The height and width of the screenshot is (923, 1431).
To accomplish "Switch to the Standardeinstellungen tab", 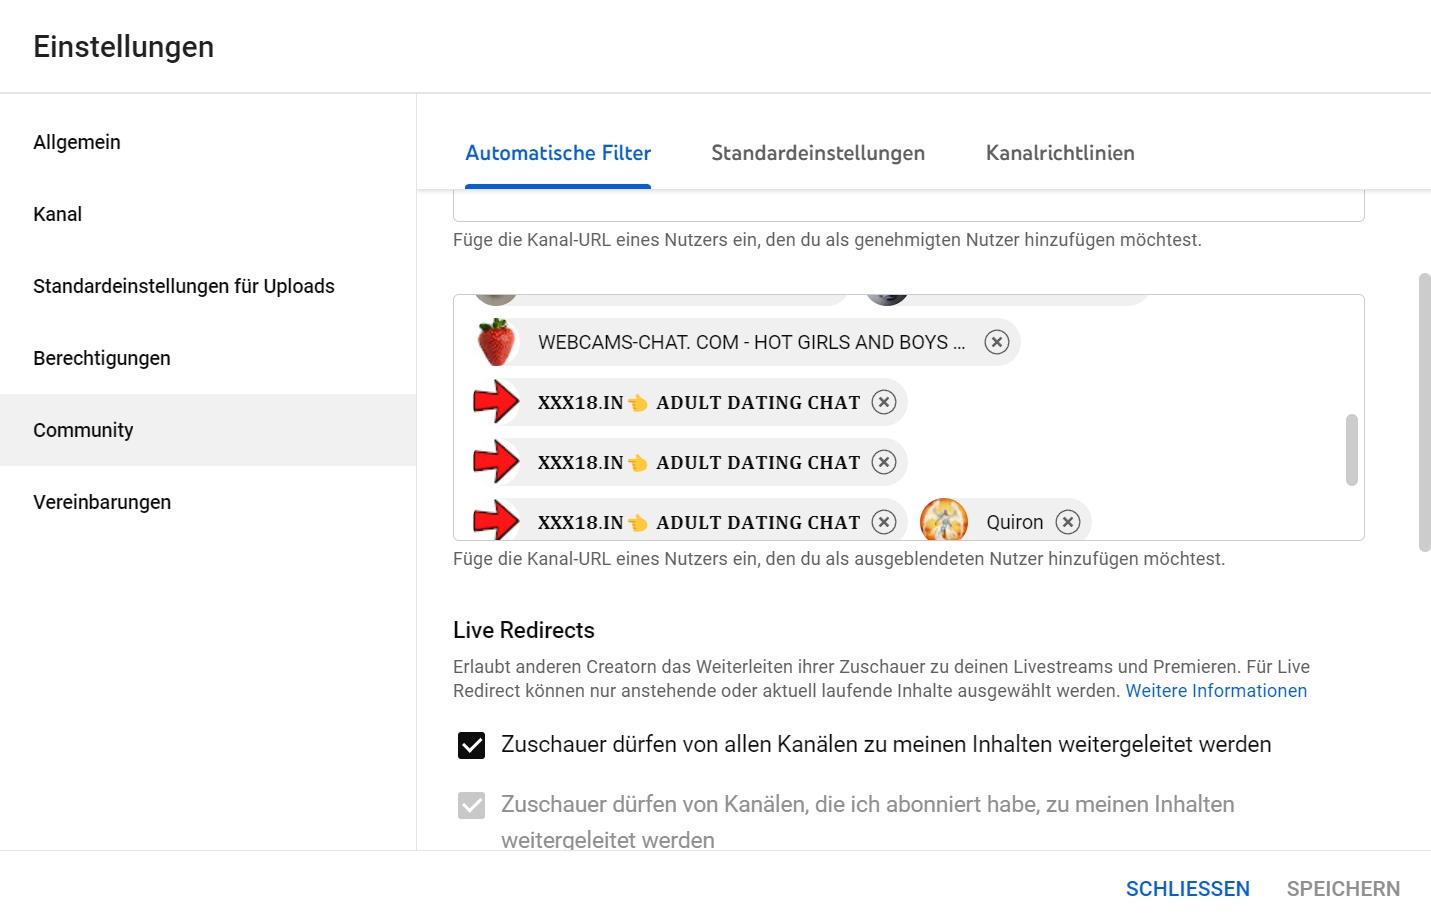I will (817, 153).
